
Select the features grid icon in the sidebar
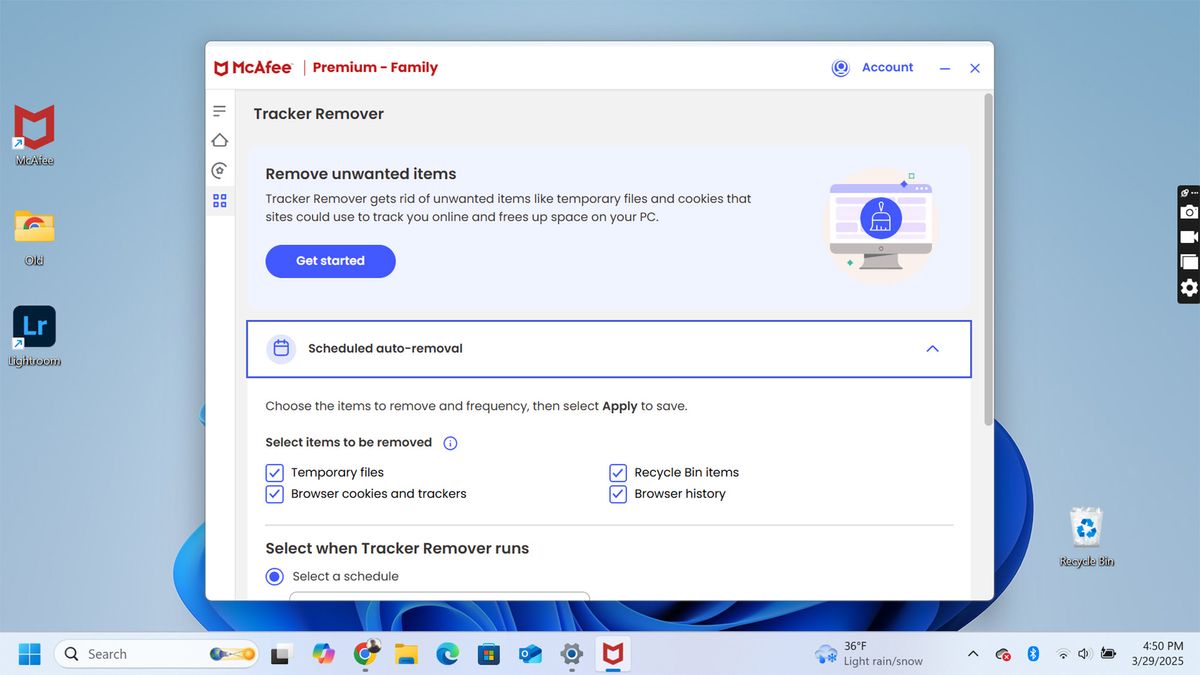[219, 200]
